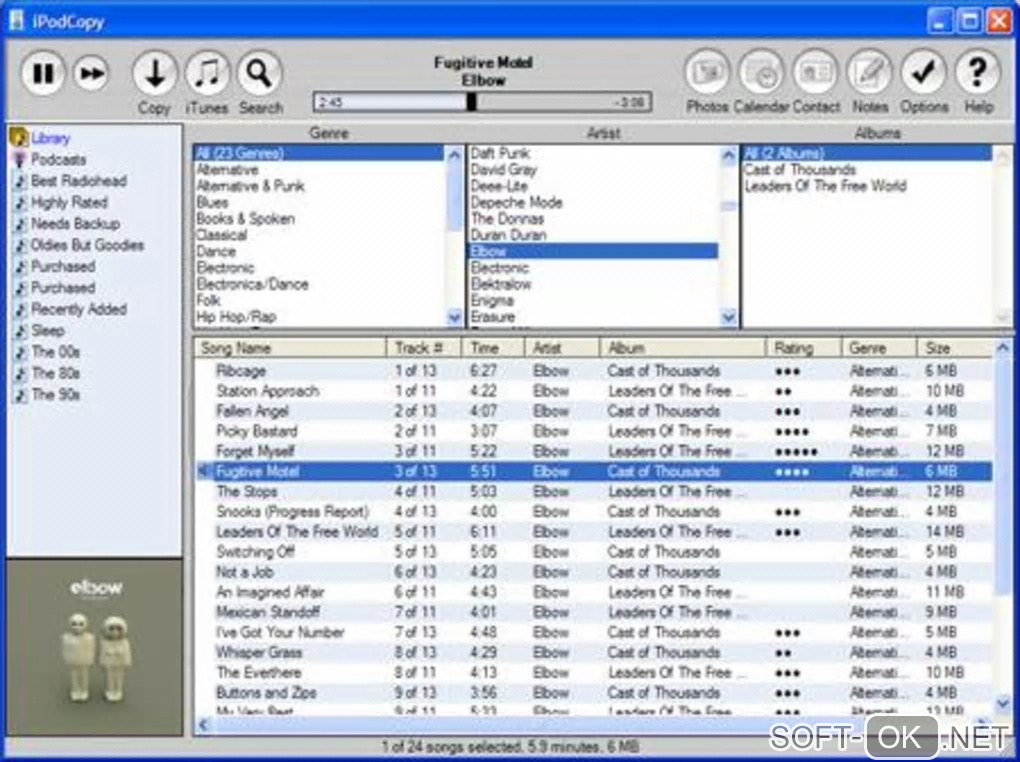
Task: Open The 80s playlist
Action: [55, 374]
